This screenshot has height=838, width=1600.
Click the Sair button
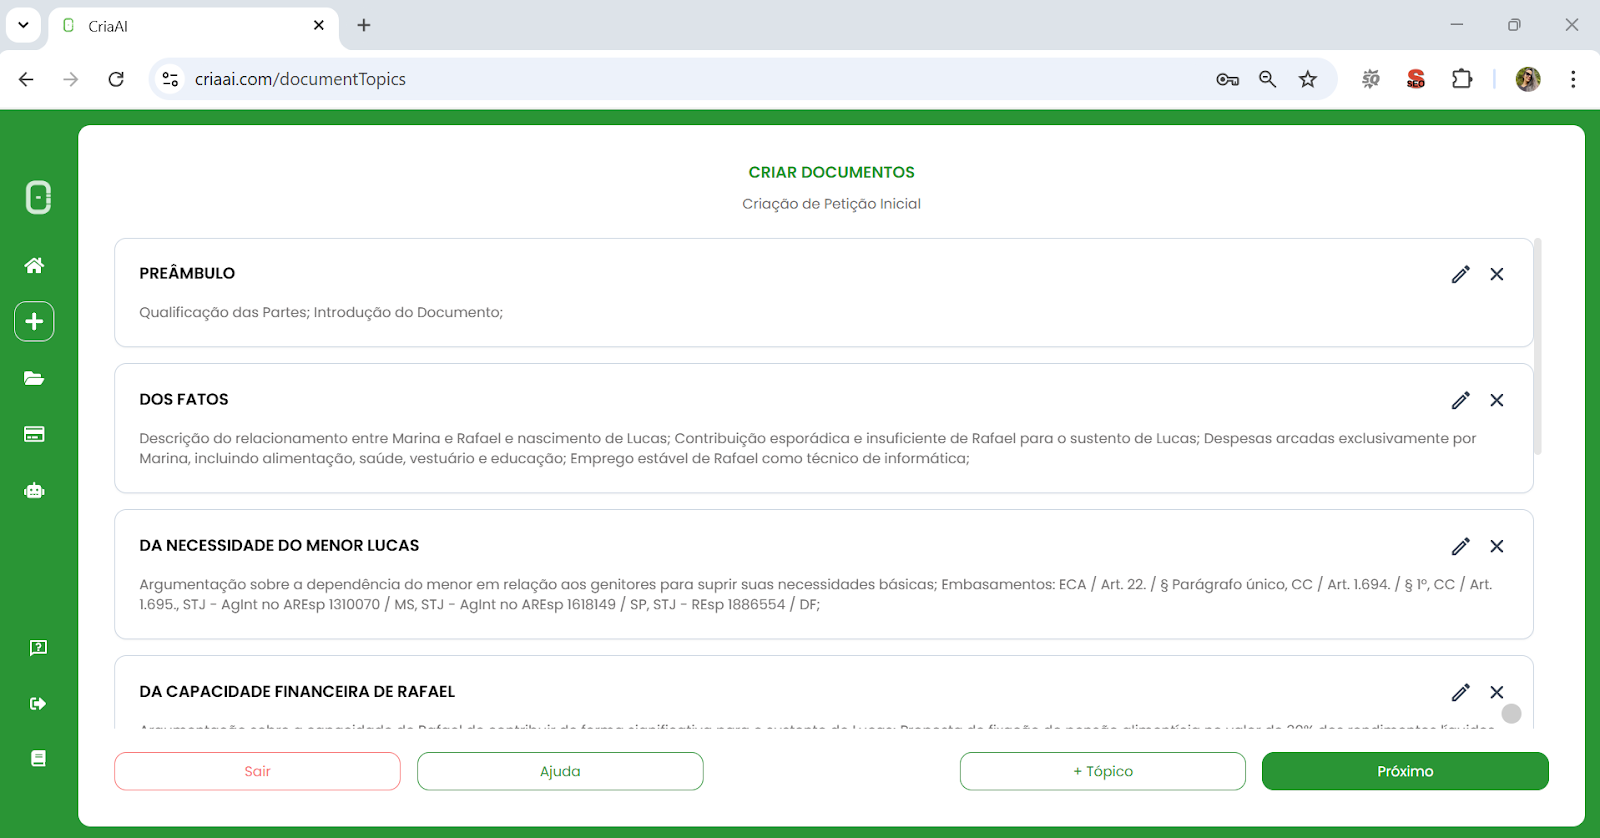257,771
